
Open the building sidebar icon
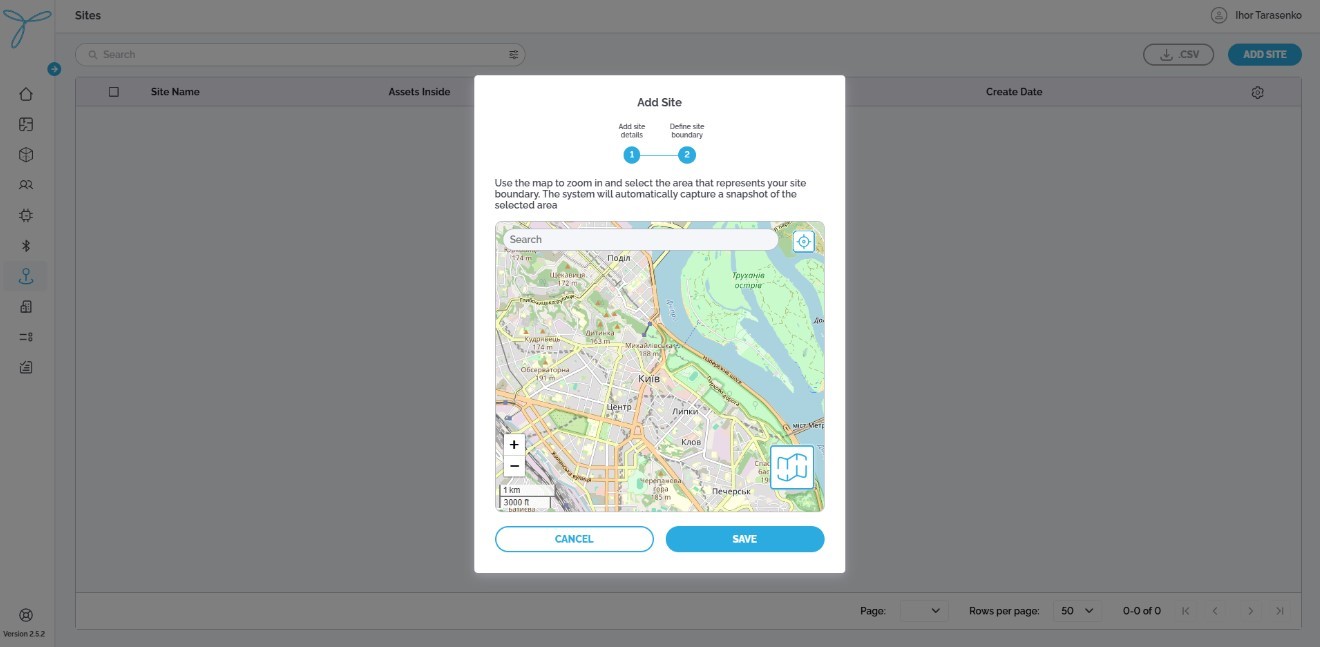point(26,307)
